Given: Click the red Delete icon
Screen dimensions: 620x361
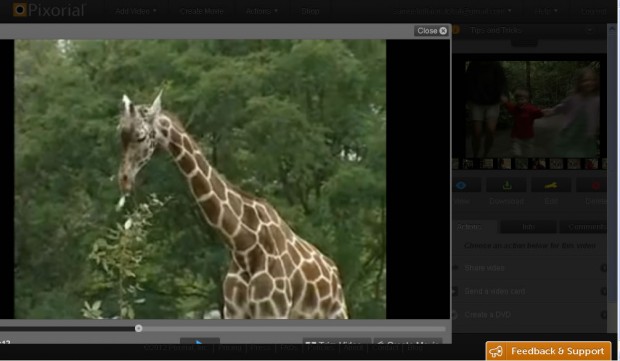Looking at the screenshot, I should pyautogui.click(x=596, y=185).
